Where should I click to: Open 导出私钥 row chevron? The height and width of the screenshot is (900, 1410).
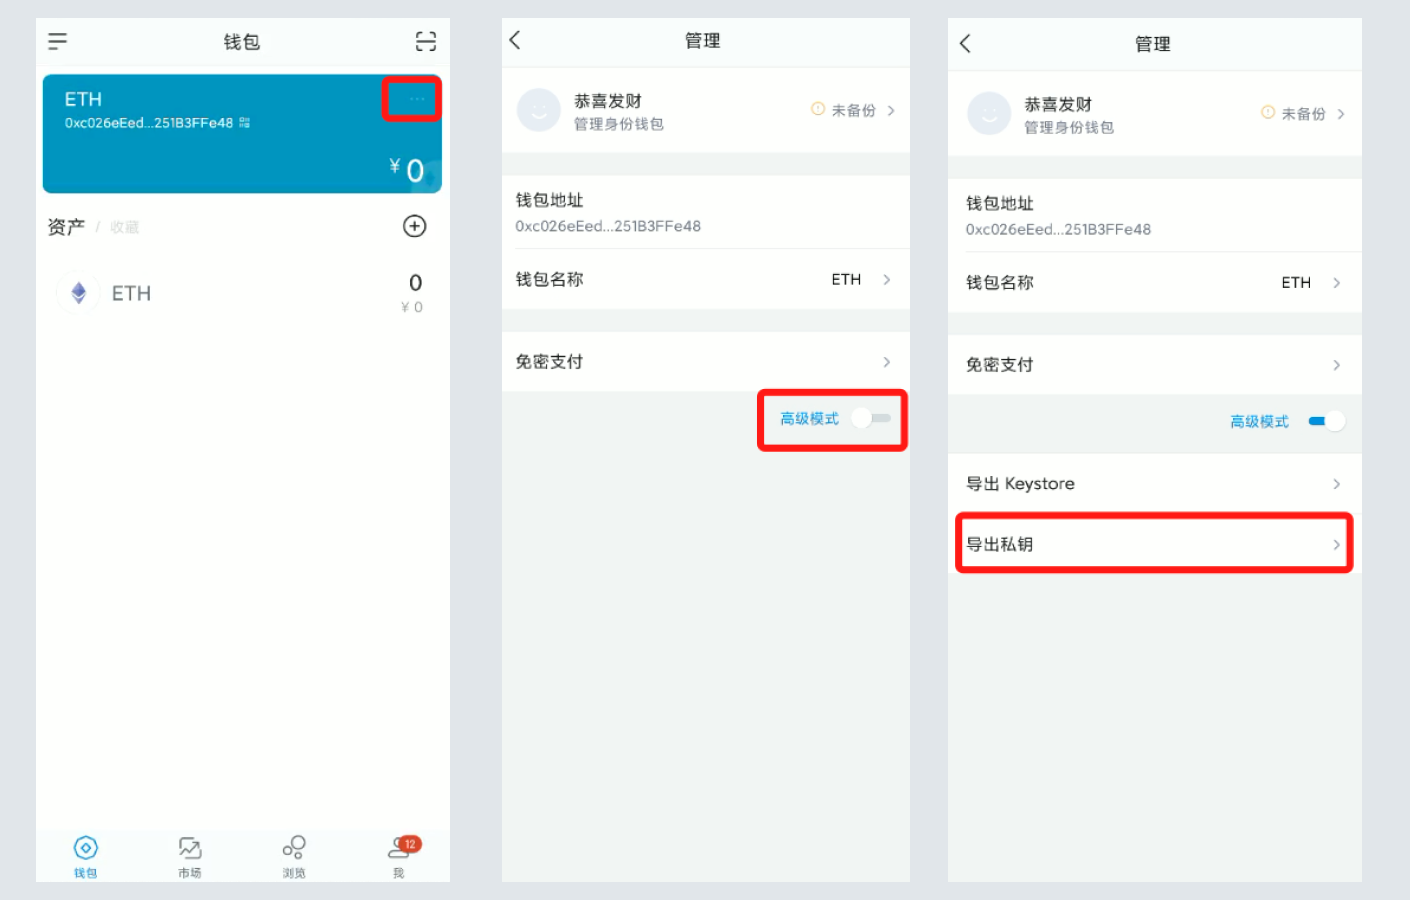click(1336, 545)
